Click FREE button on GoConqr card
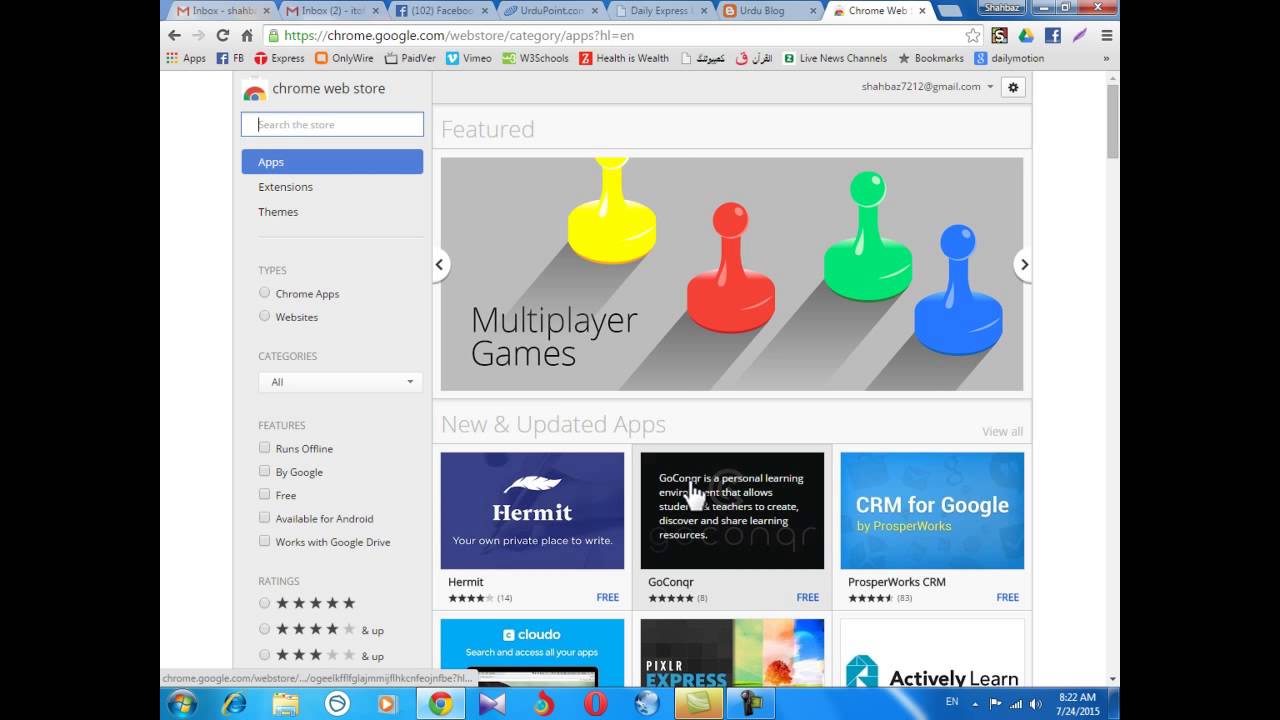 (808, 598)
